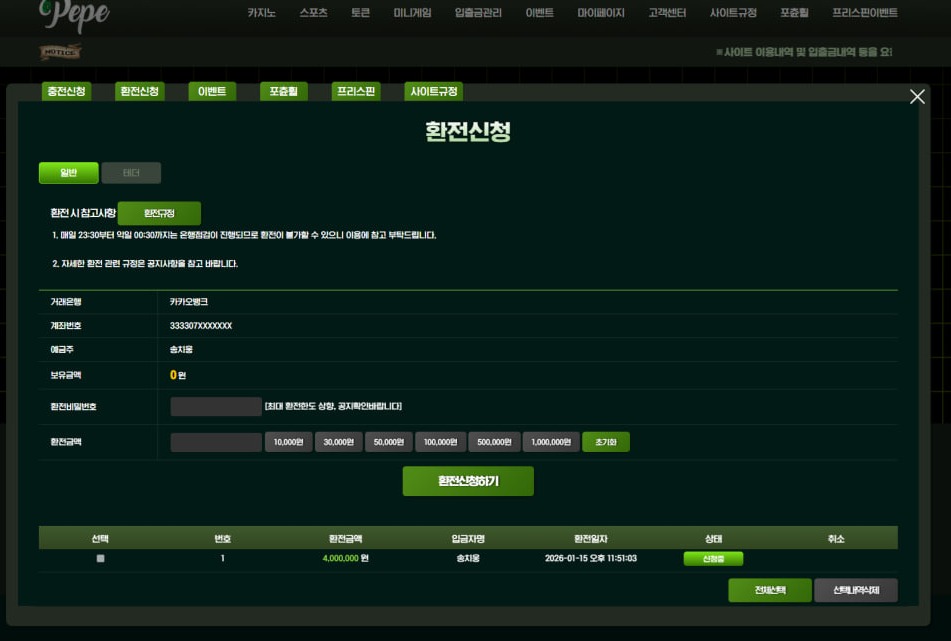Click the notice badge icon below the logo
This screenshot has width=951, height=641.
pyautogui.click(x=60, y=52)
